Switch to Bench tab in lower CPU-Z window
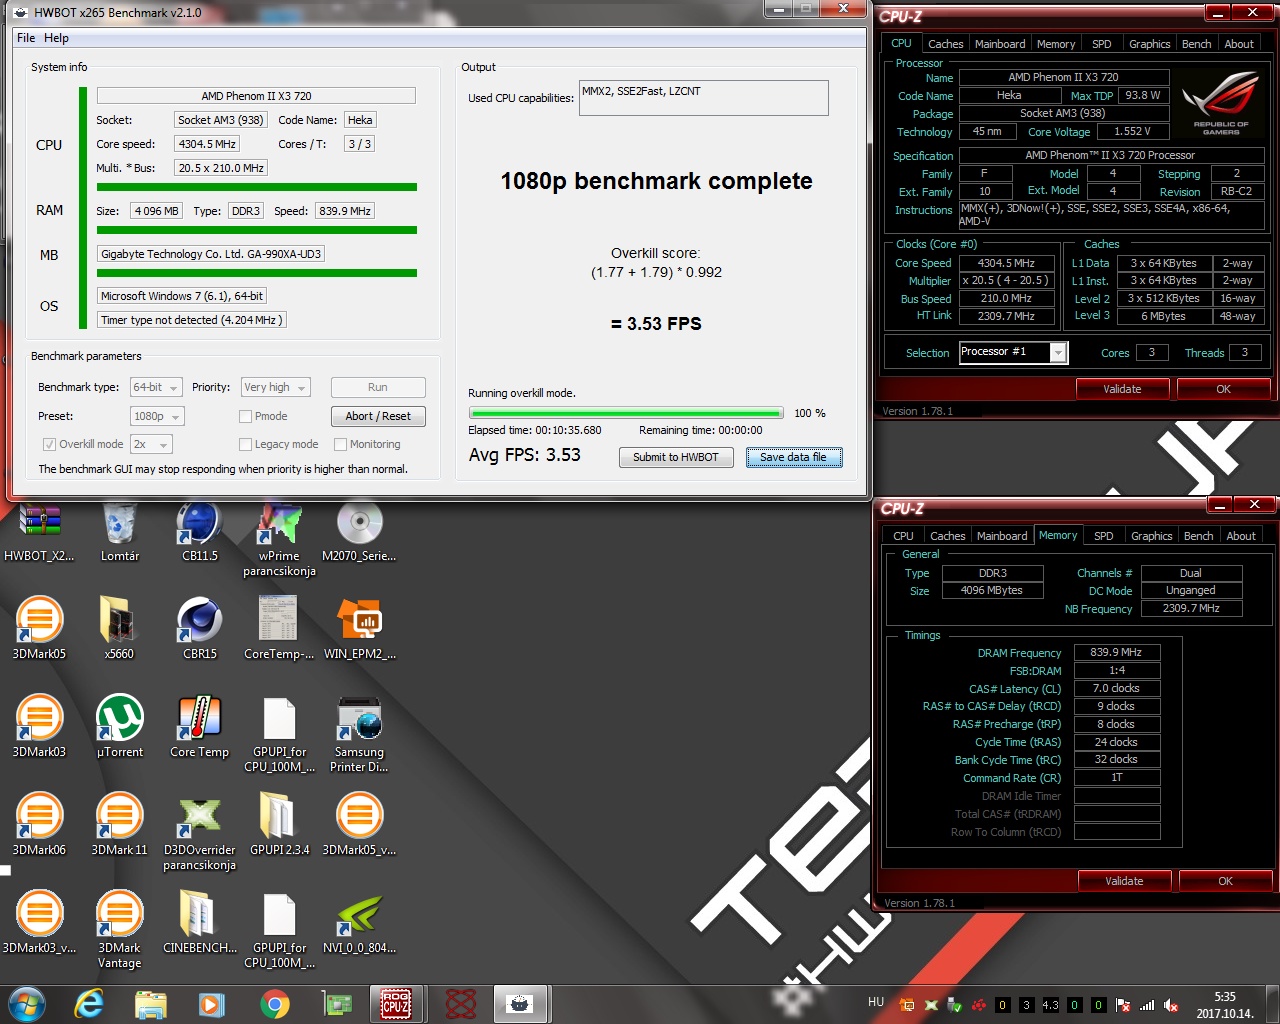Screen dimensions: 1280x1024 click(x=1198, y=536)
